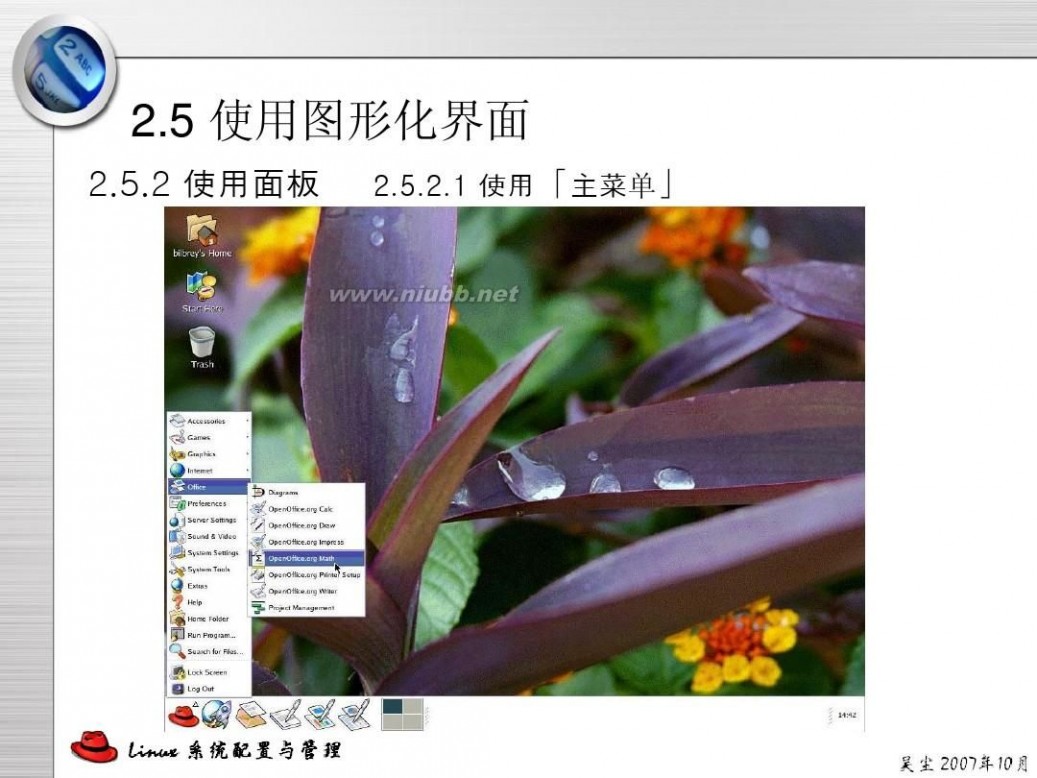Viewport: 1037px width, 778px height.
Task: Launch OpenOffice Calc from the panel
Action: (355, 714)
